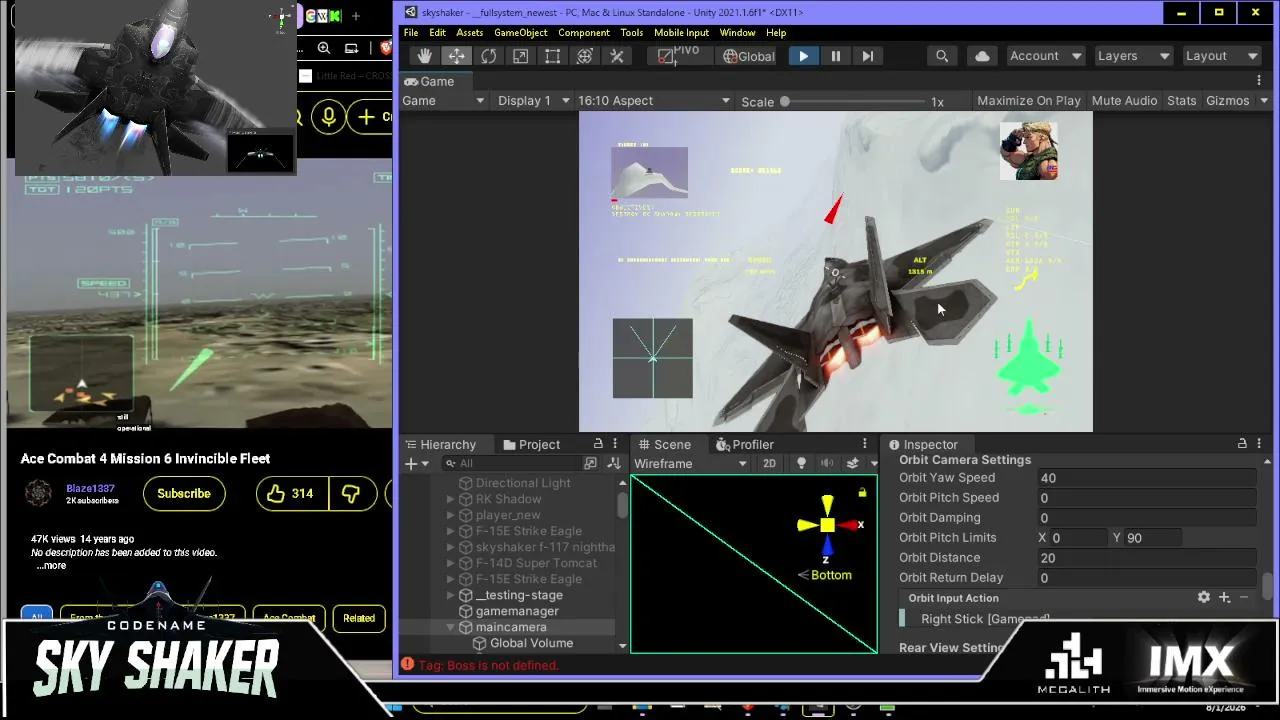Toggle Maximize On Play
The height and width of the screenshot is (720, 1280).
tap(1029, 101)
